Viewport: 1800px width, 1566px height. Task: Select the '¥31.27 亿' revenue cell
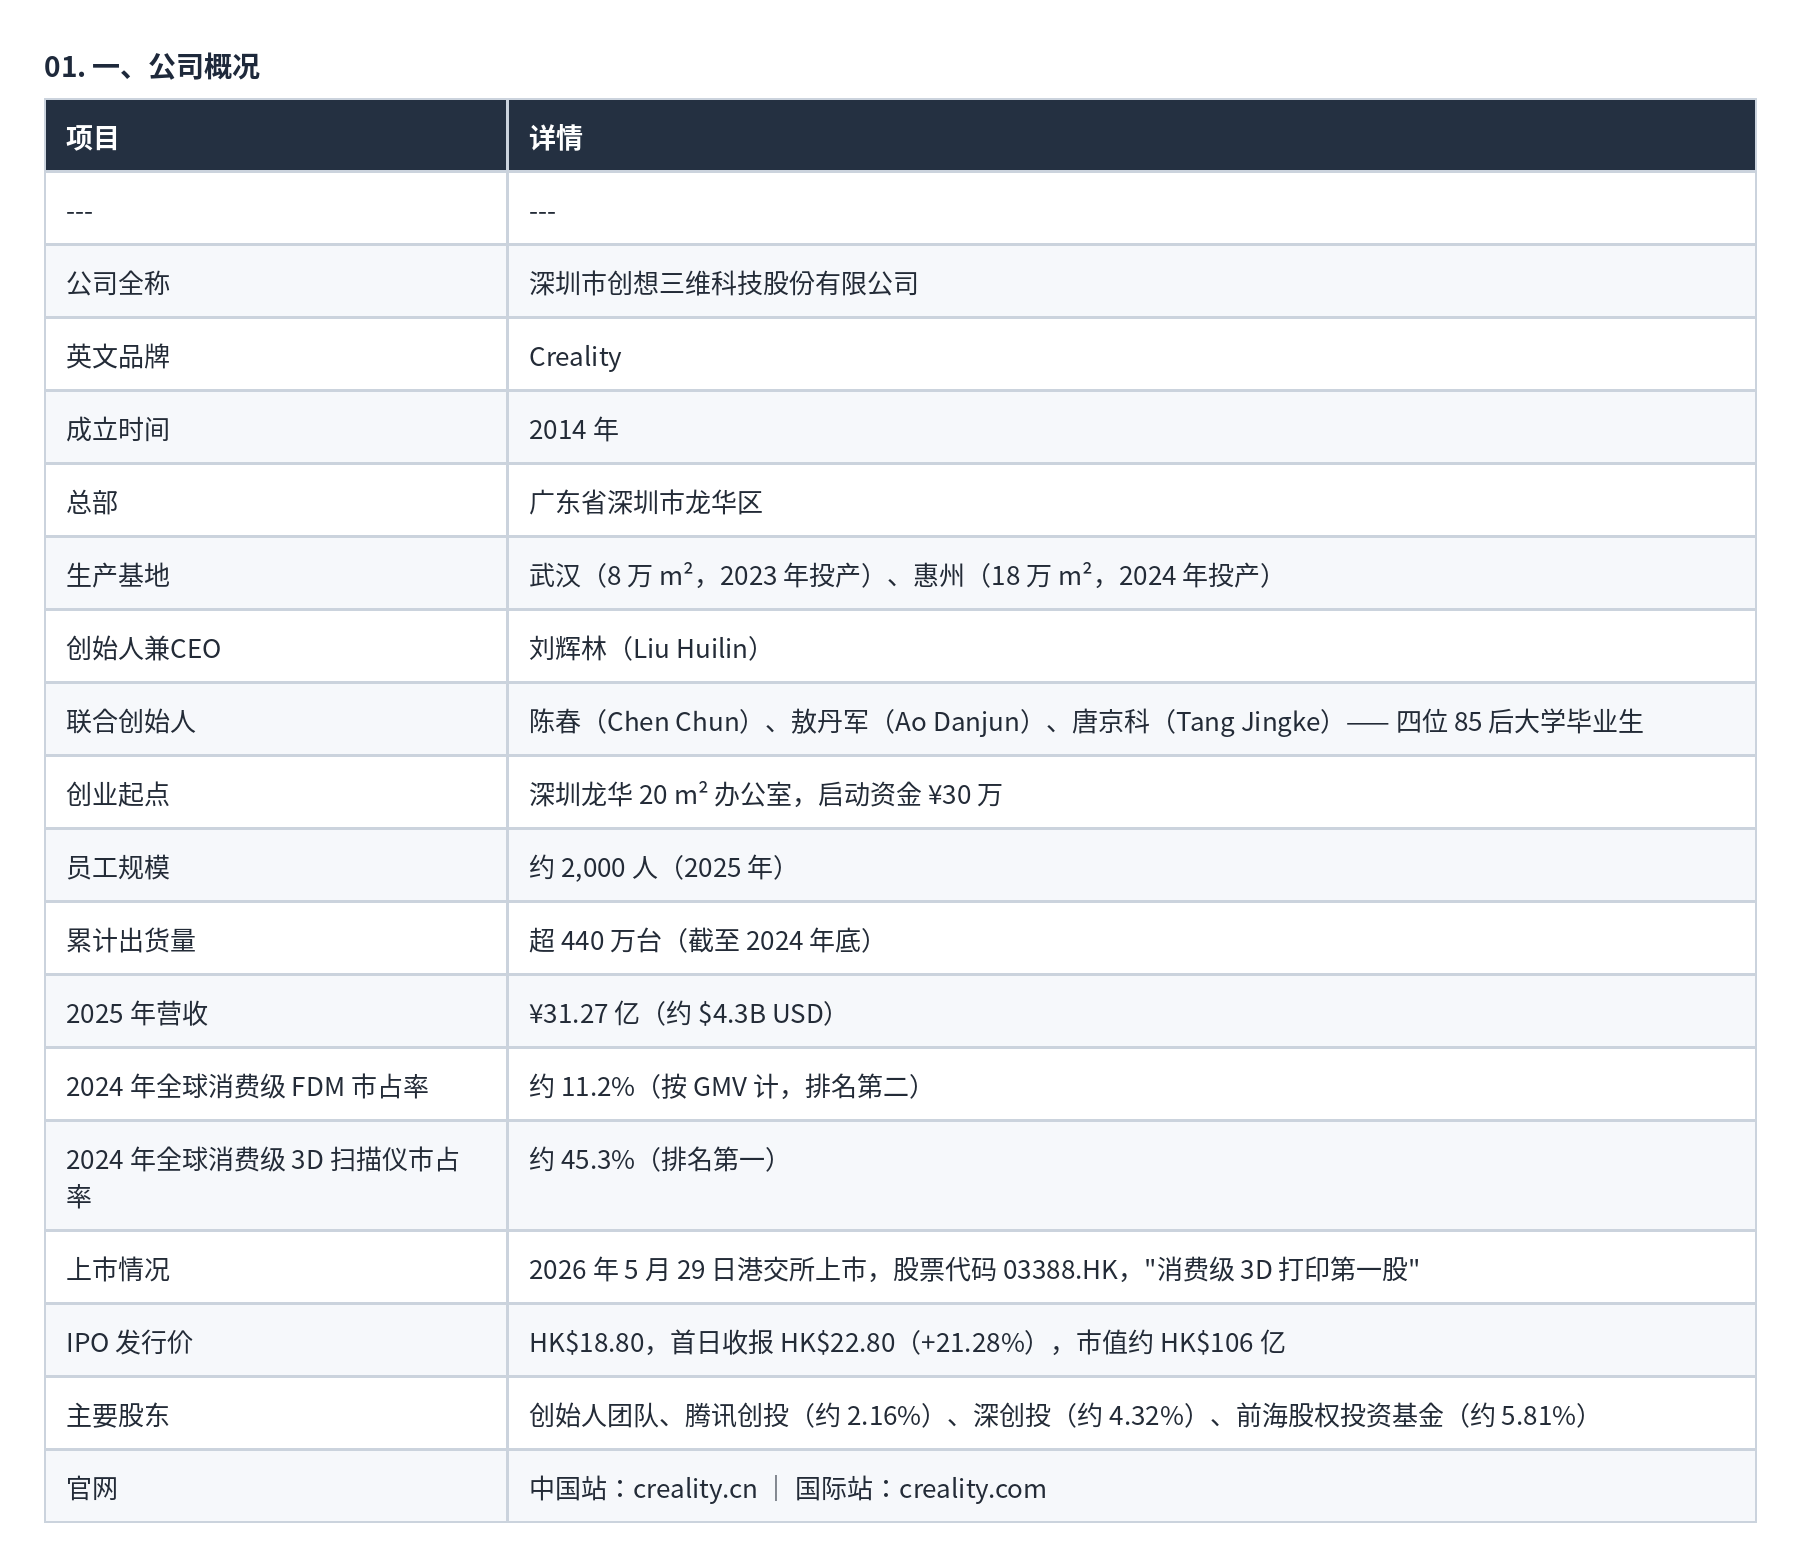tap(1131, 1012)
